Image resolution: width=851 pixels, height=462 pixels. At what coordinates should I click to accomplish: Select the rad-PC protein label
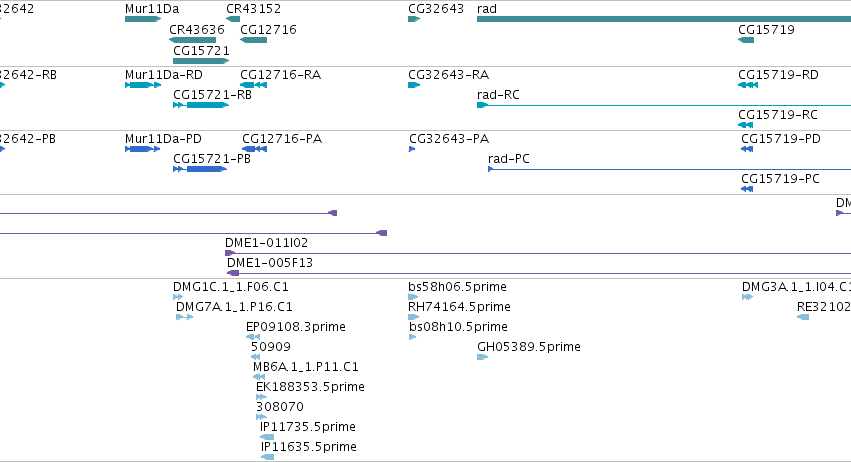click(x=509, y=159)
